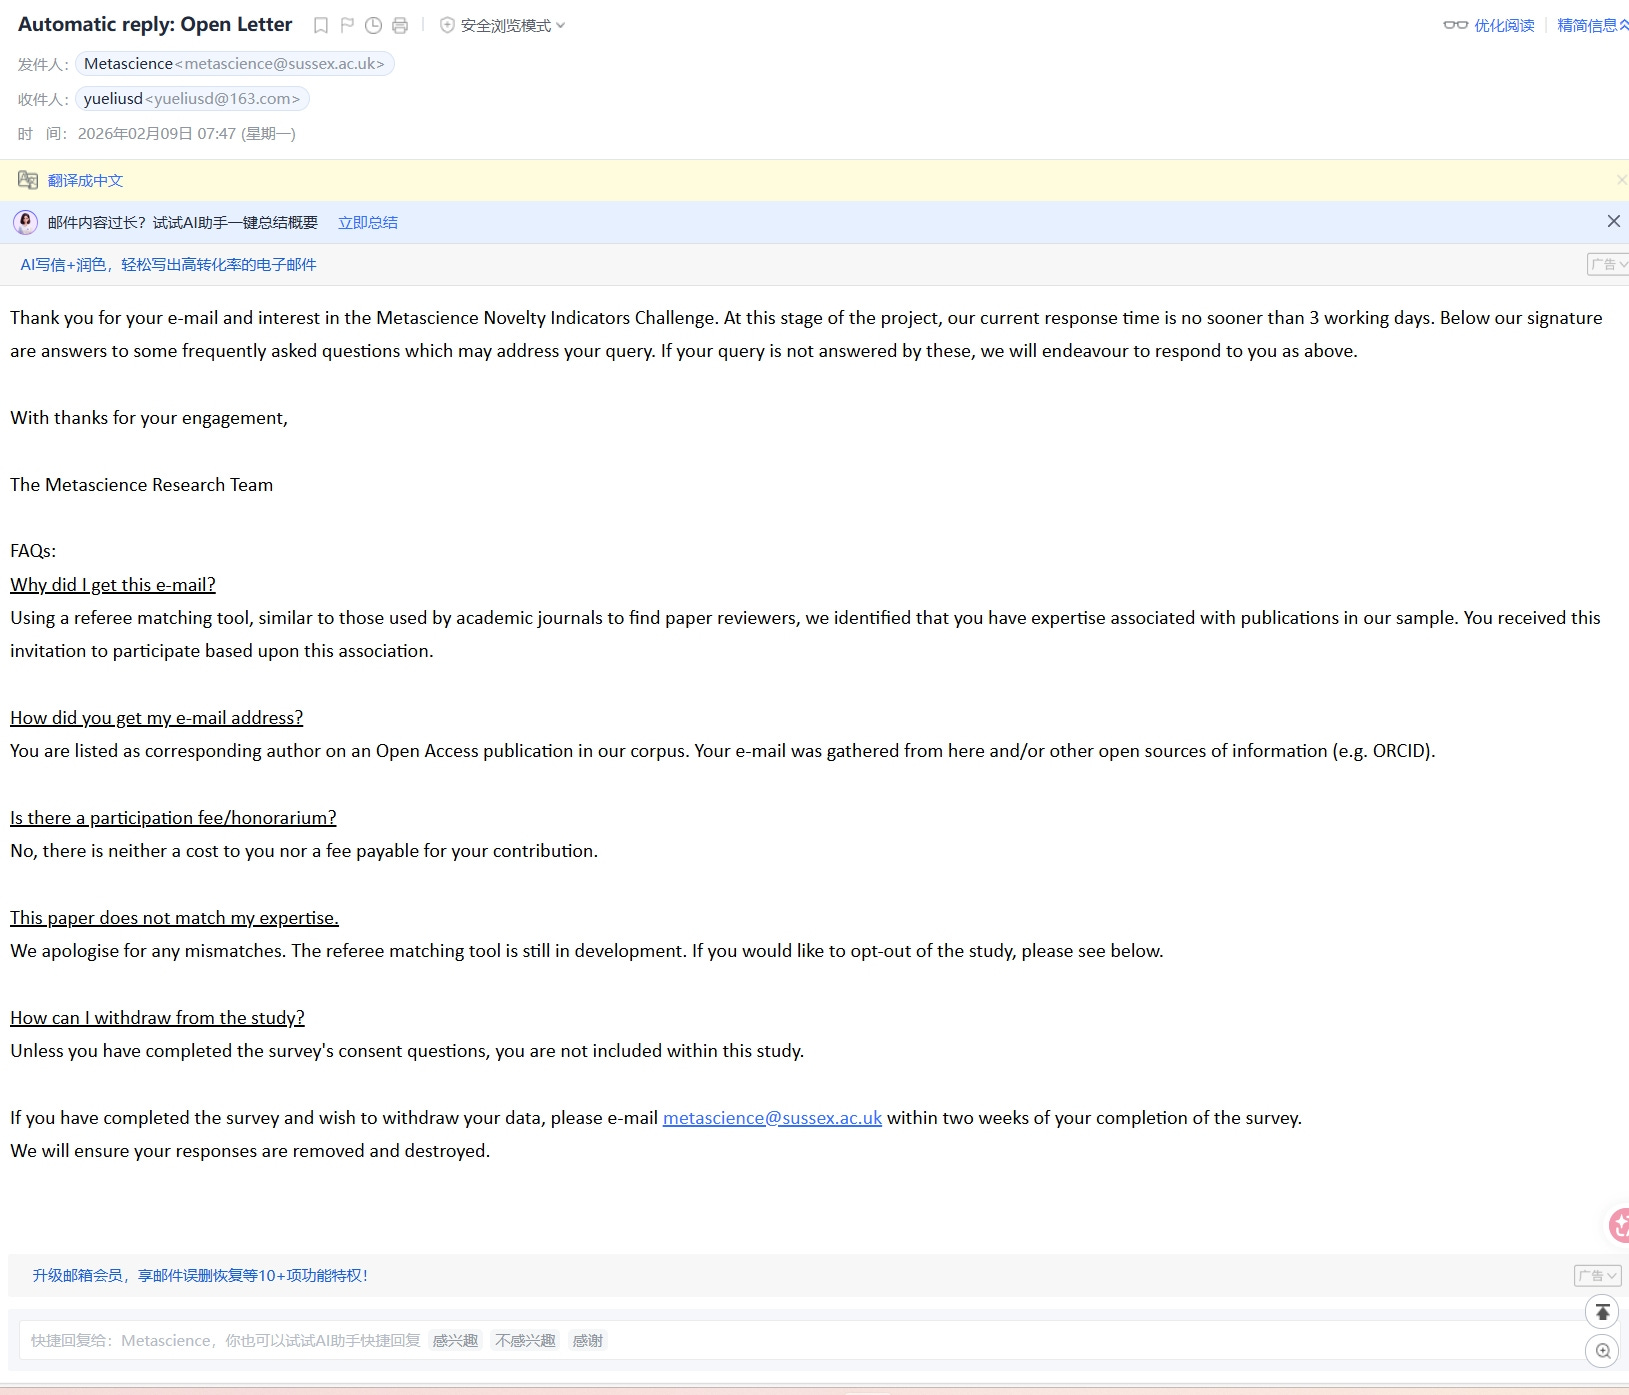Click 'How did you get my e-mail address?' heading
The width and height of the screenshot is (1629, 1395).
click(x=156, y=718)
